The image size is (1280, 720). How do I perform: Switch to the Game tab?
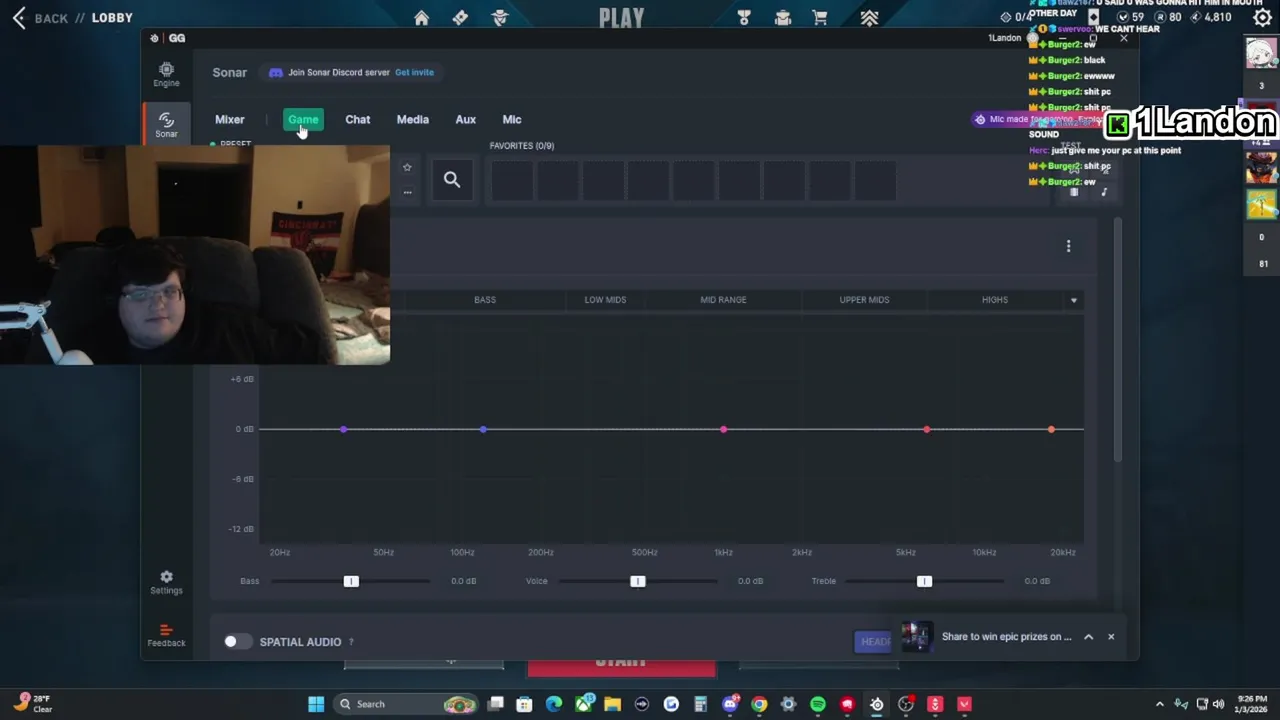click(x=303, y=120)
